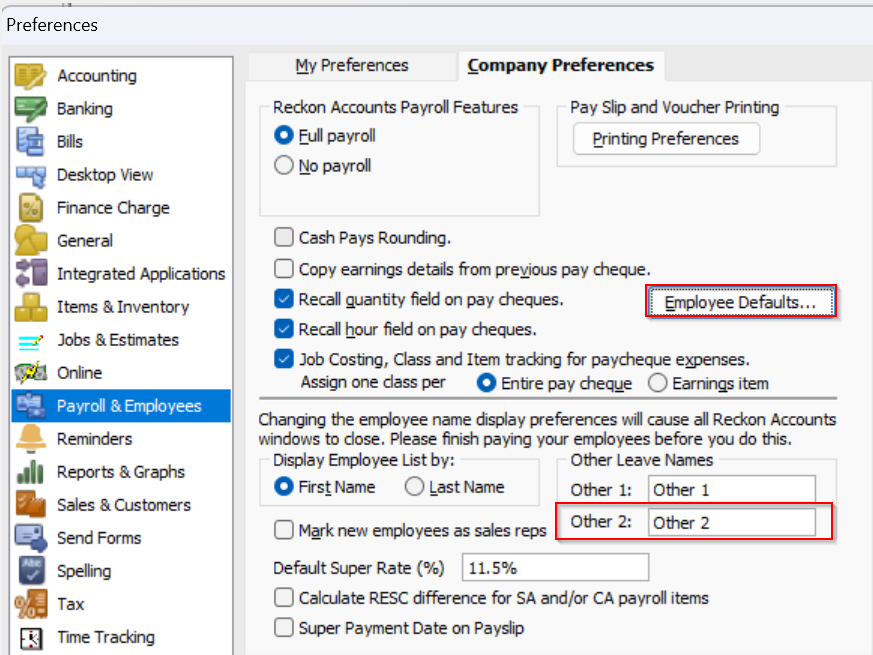Click the Jobs & Estimates icon
873x655 pixels.
point(31,340)
